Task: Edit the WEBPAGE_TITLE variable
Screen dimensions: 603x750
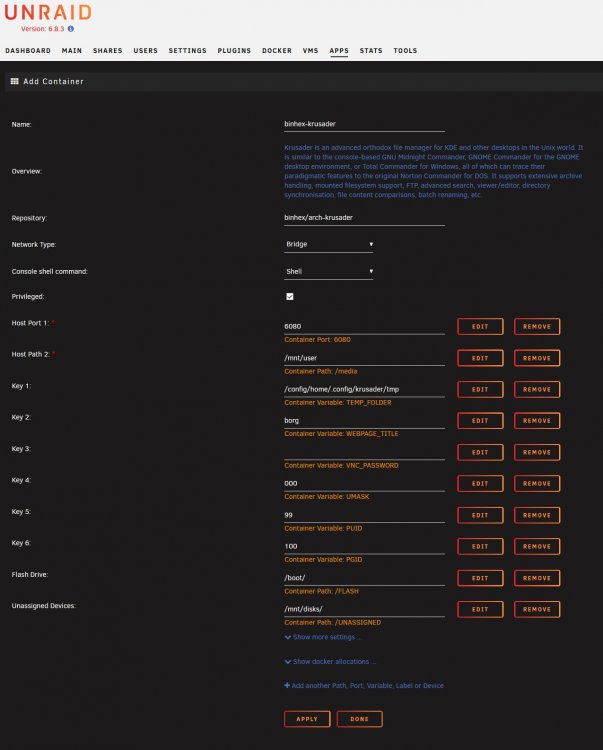Action: click(x=480, y=421)
